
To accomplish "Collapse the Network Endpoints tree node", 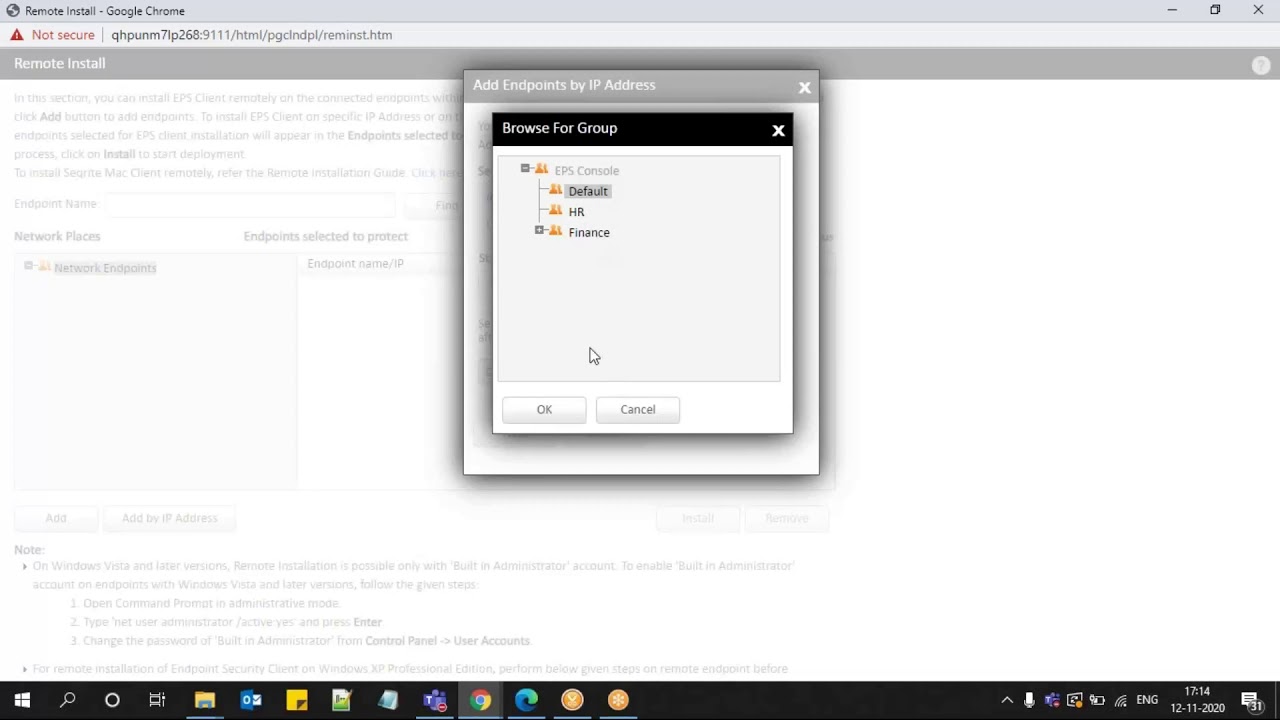I will point(28,266).
